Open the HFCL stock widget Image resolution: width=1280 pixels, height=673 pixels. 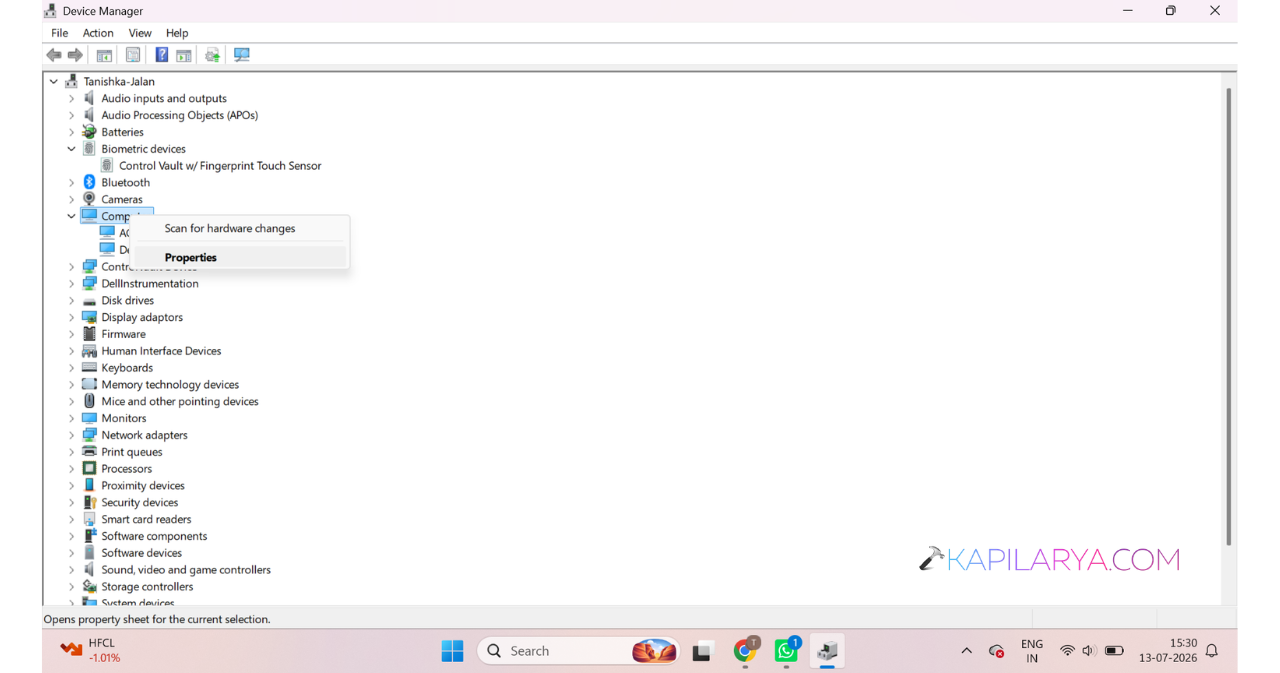click(x=90, y=651)
